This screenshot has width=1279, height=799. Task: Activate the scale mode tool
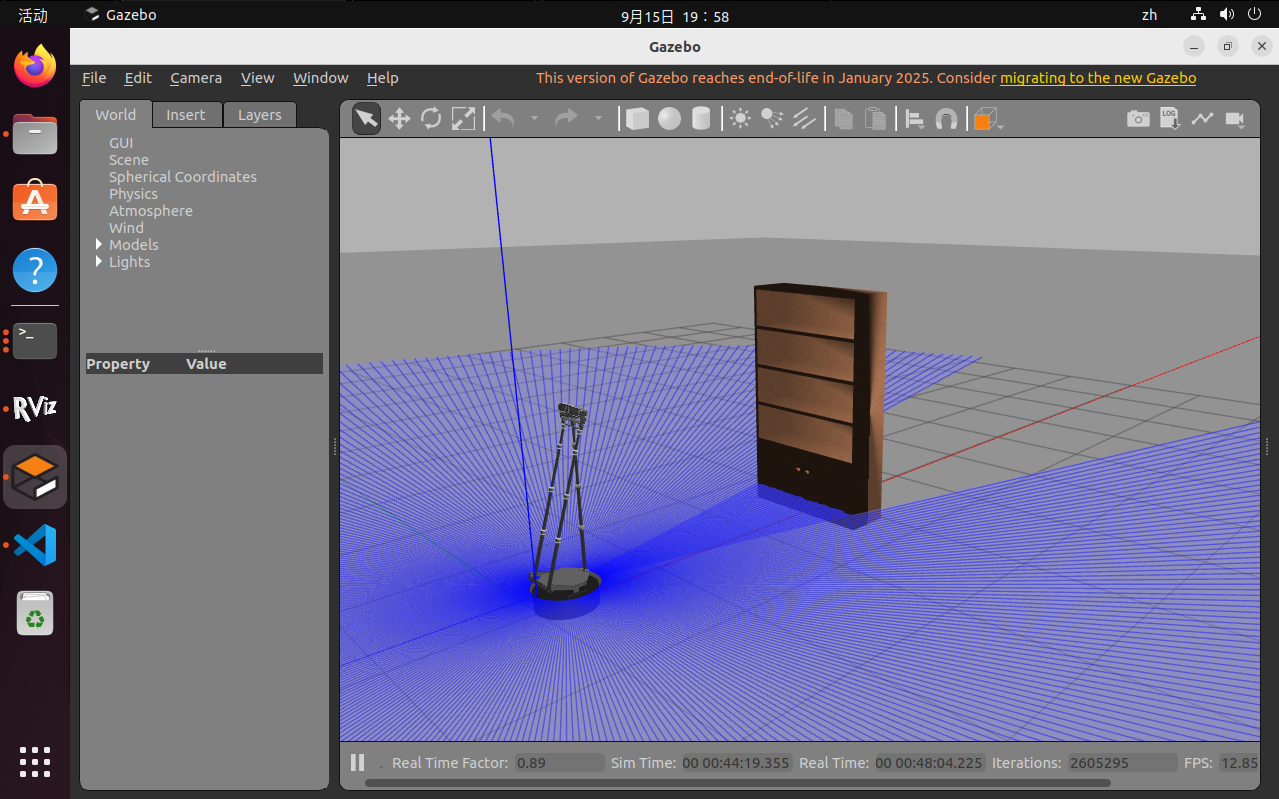(463, 119)
